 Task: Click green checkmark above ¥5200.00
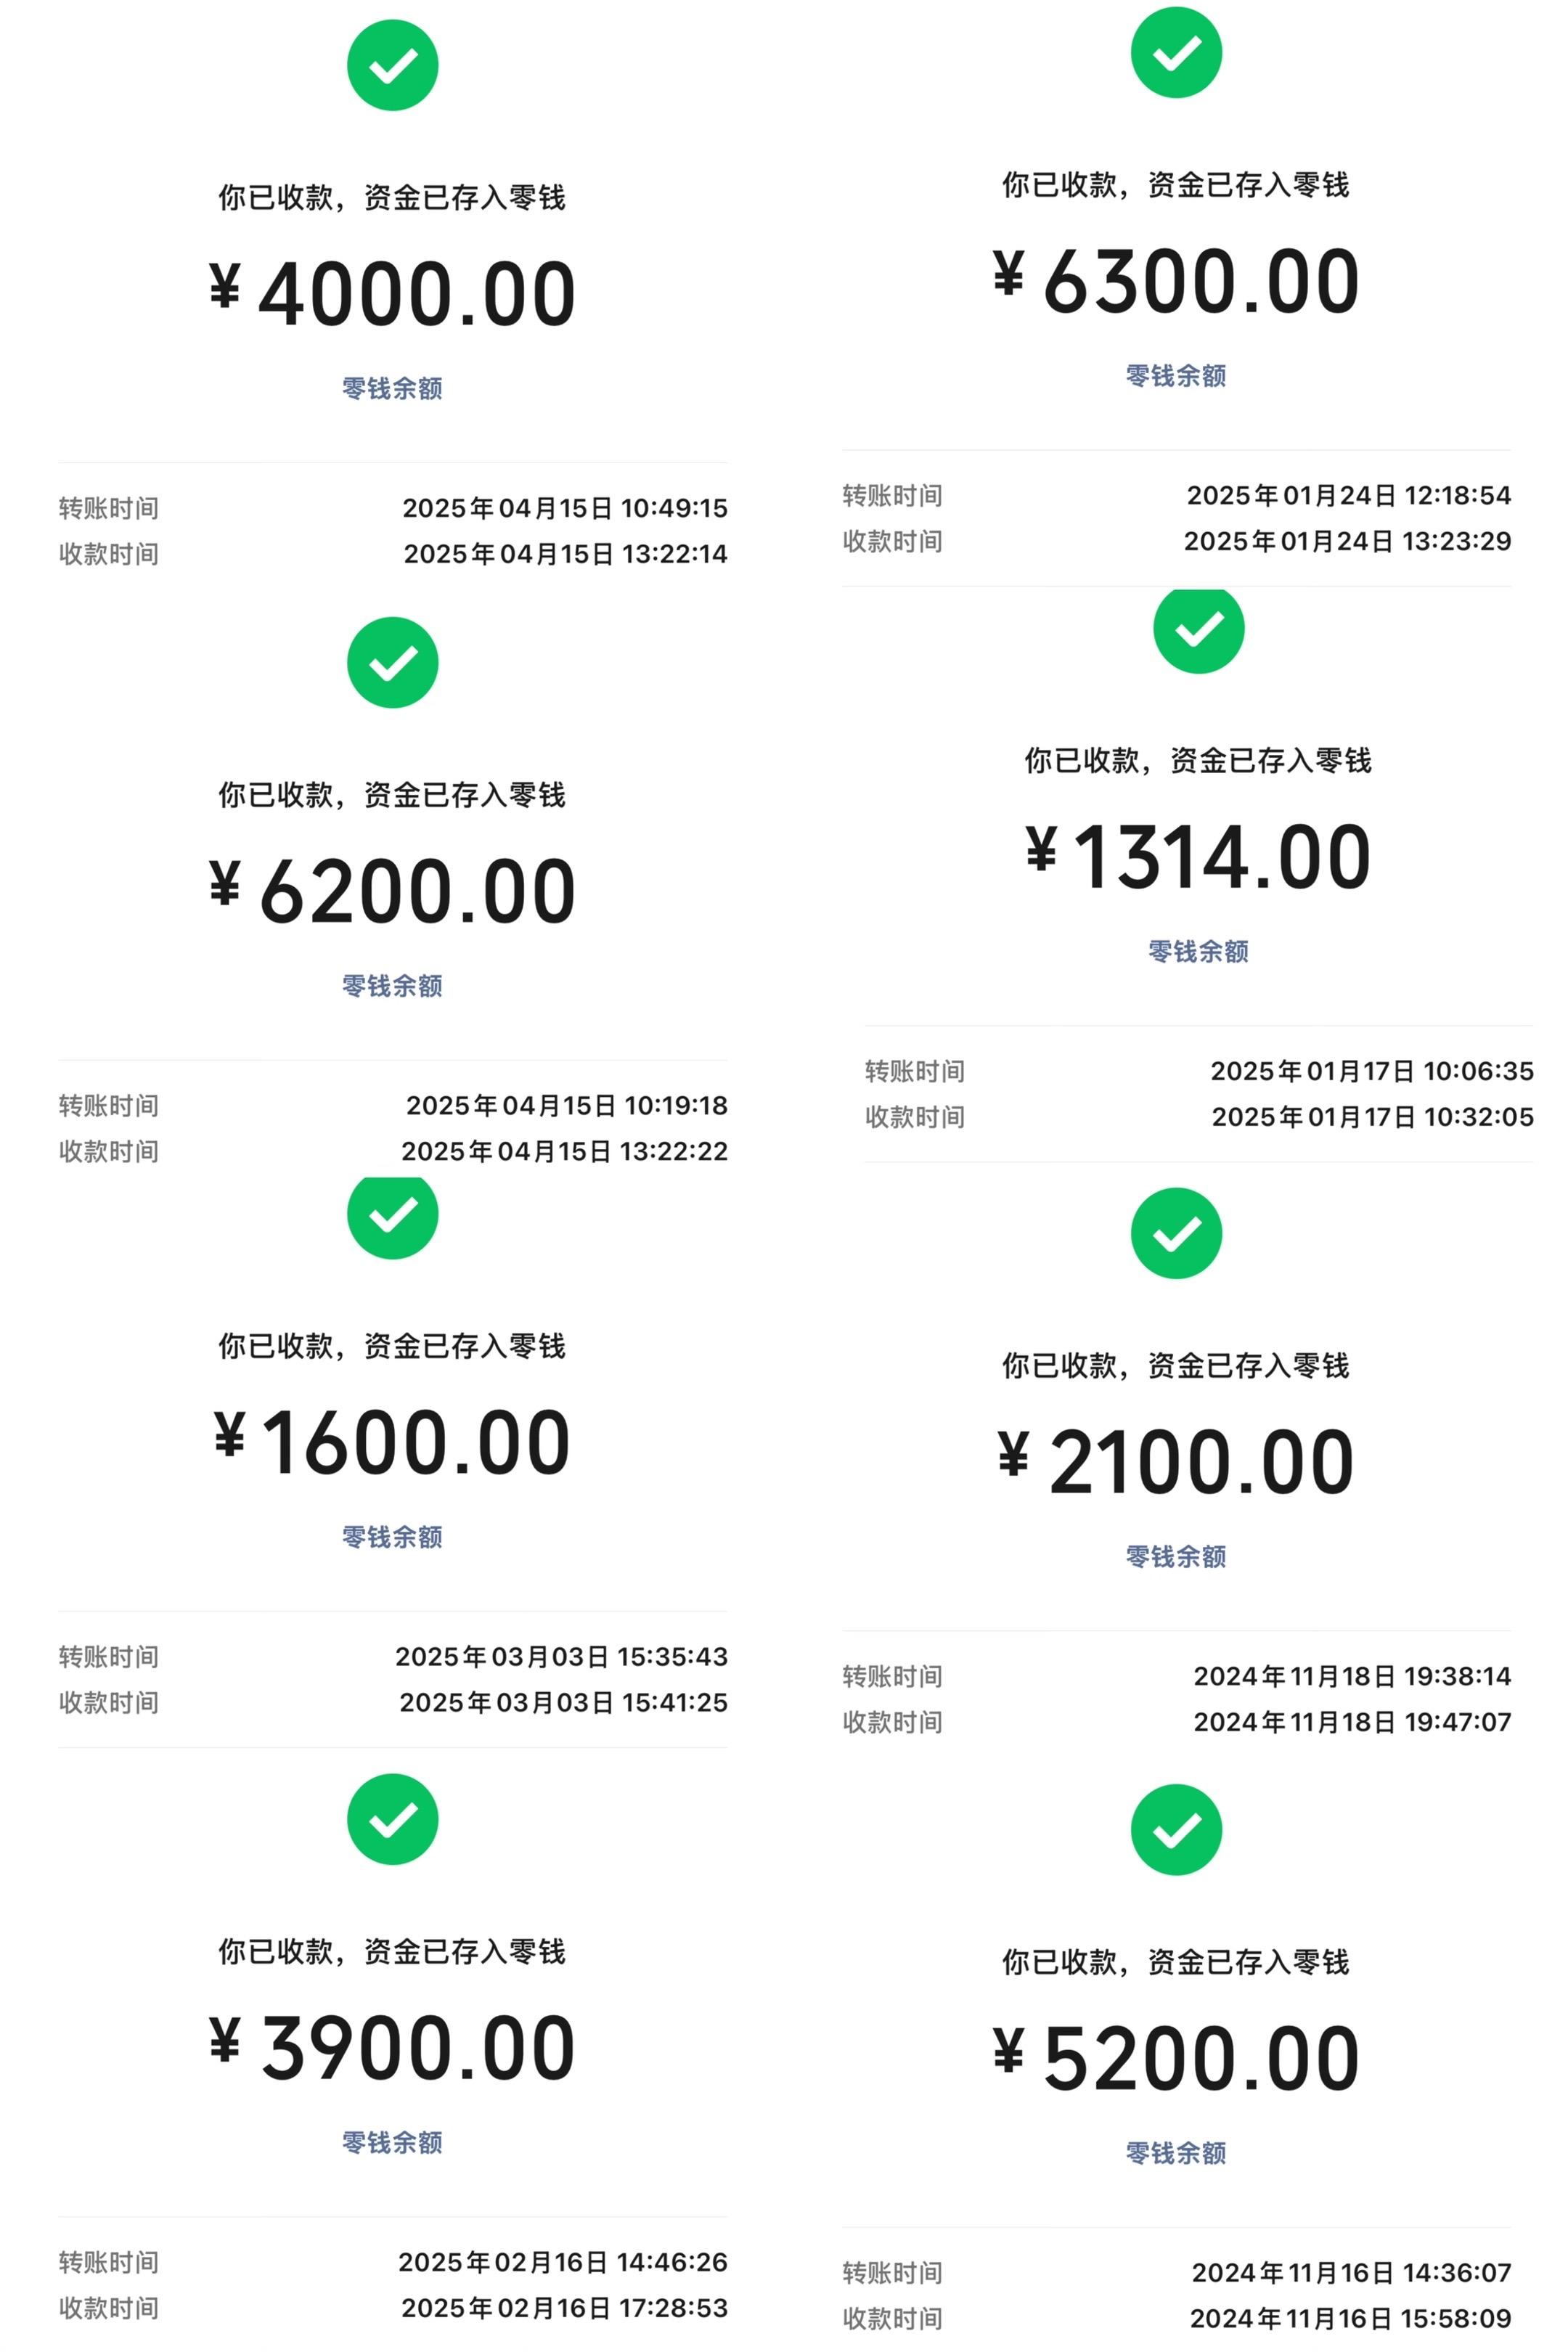tap(1176, 1829)
